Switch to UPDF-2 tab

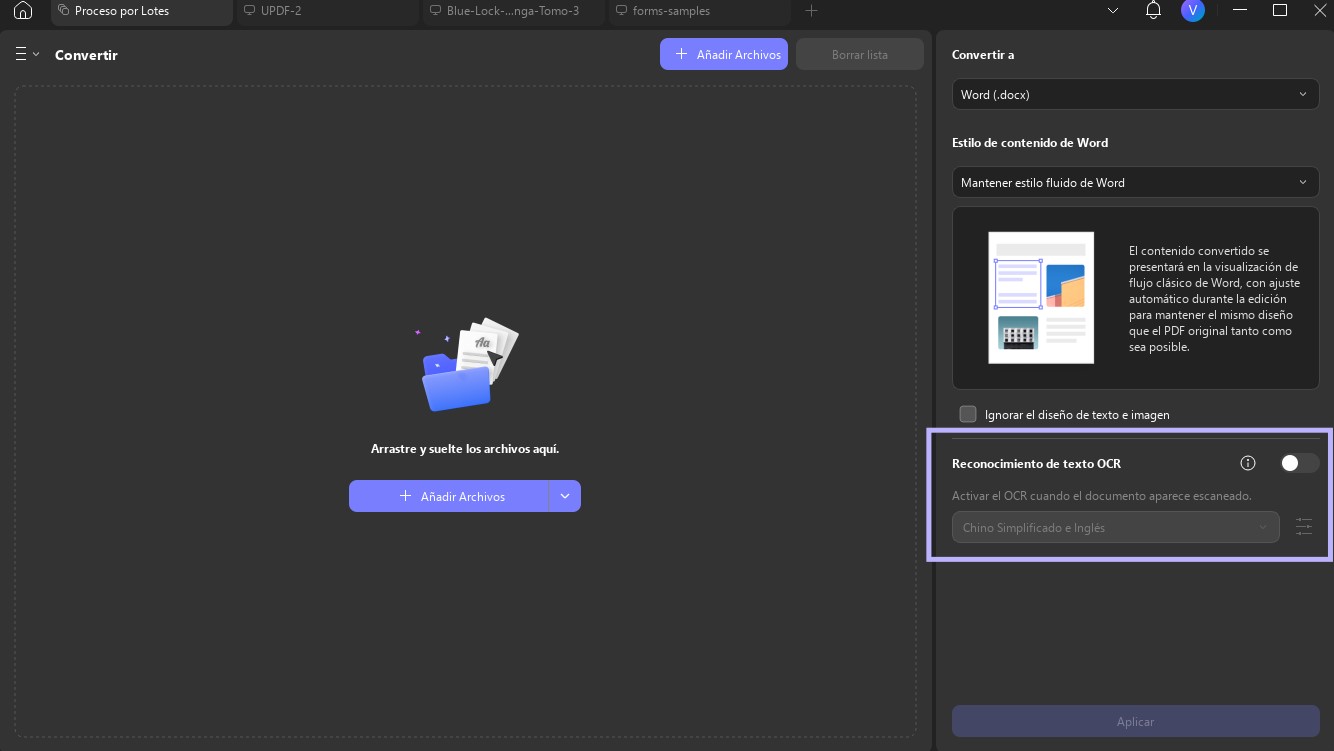(x=326, y=11)
